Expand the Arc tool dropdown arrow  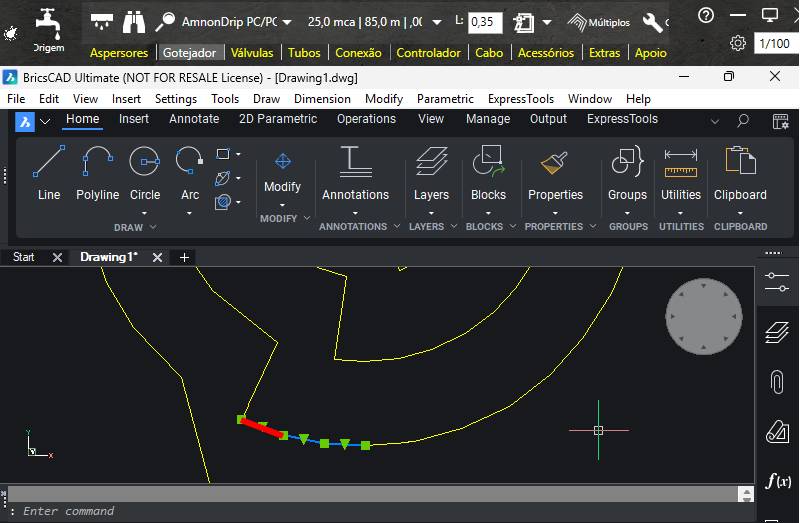click(190, 212)
